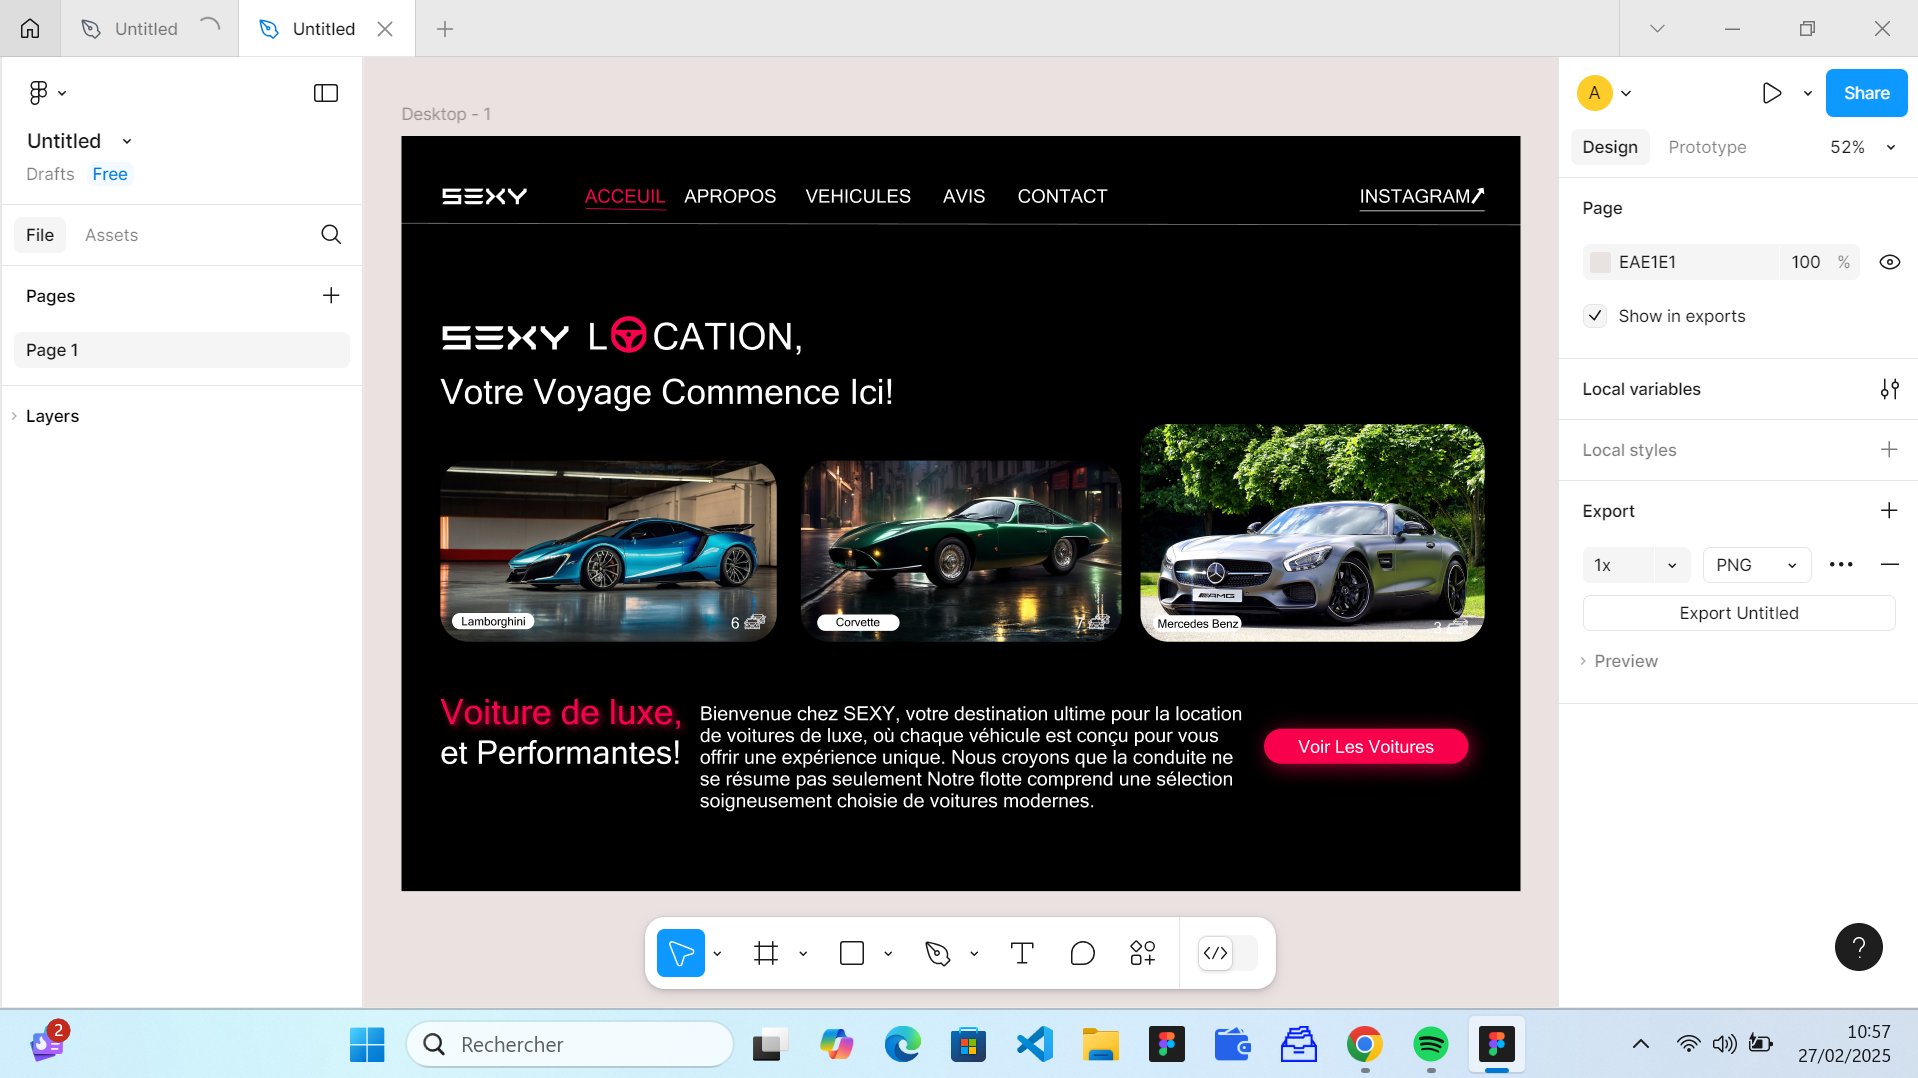
Task: Open a new tab with plus icon
Action: point(445,29)
